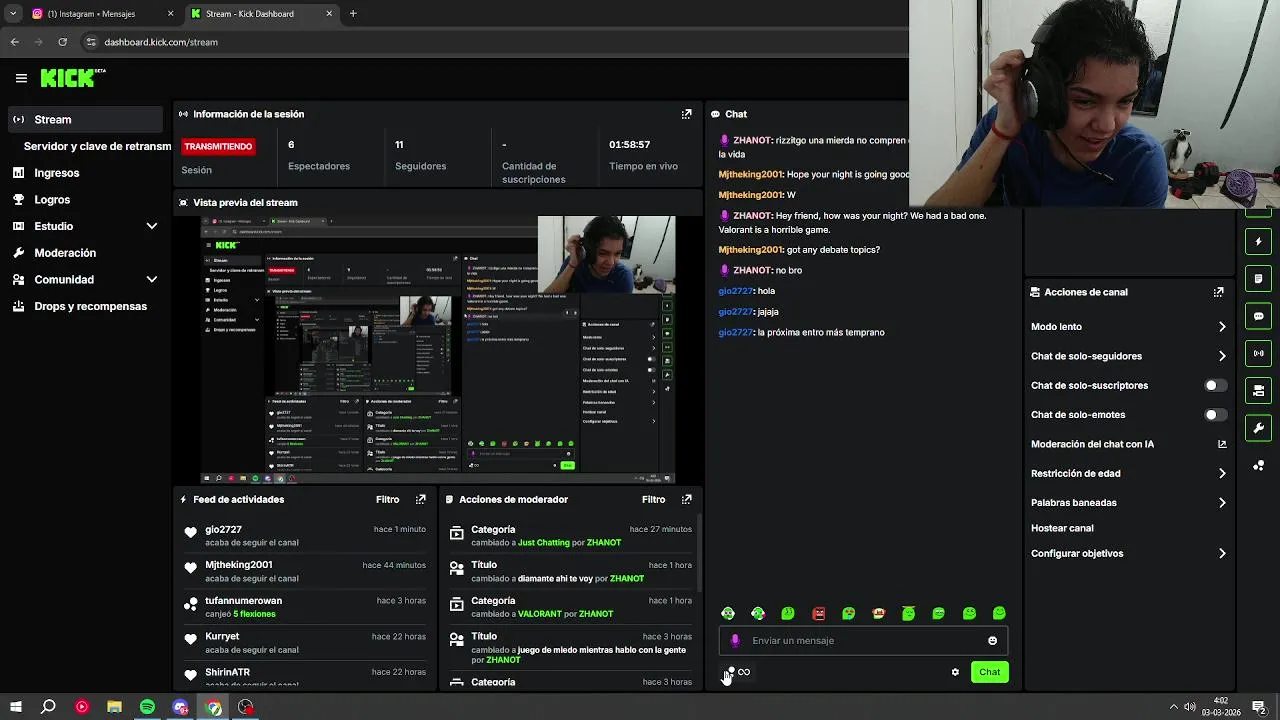Open Filtro in Feed de actividades

[x=387, y=499]
